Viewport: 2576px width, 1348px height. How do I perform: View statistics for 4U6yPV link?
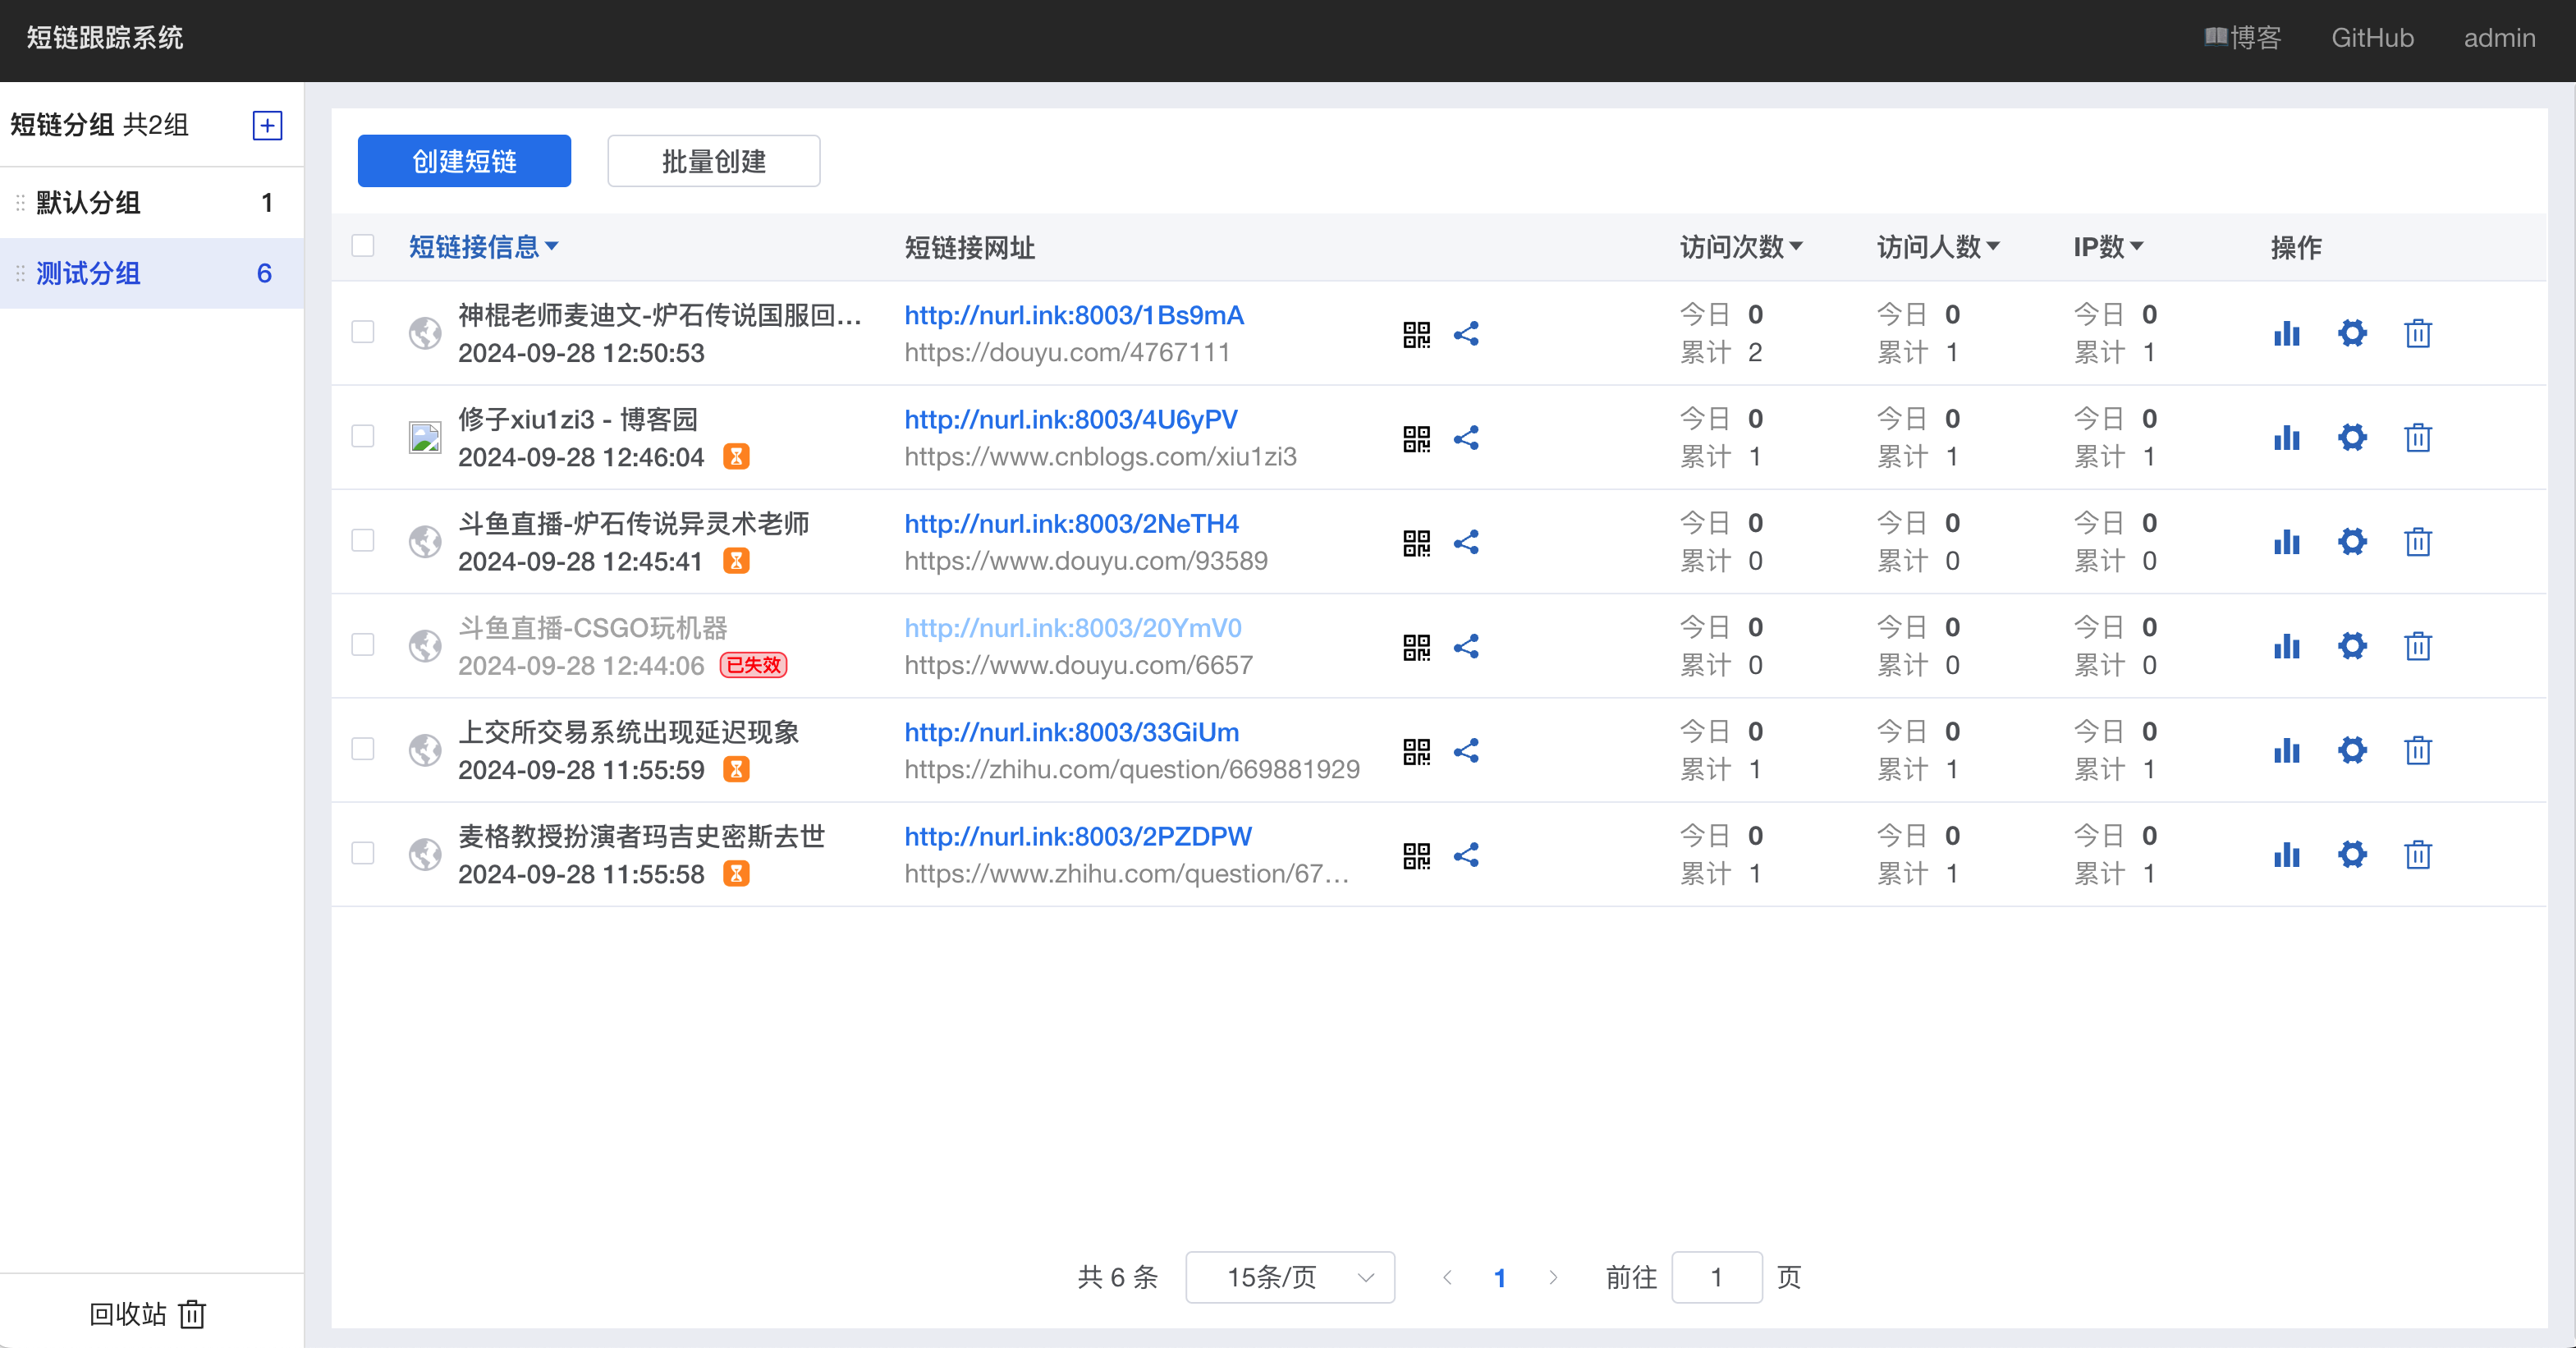[2286, 437]
